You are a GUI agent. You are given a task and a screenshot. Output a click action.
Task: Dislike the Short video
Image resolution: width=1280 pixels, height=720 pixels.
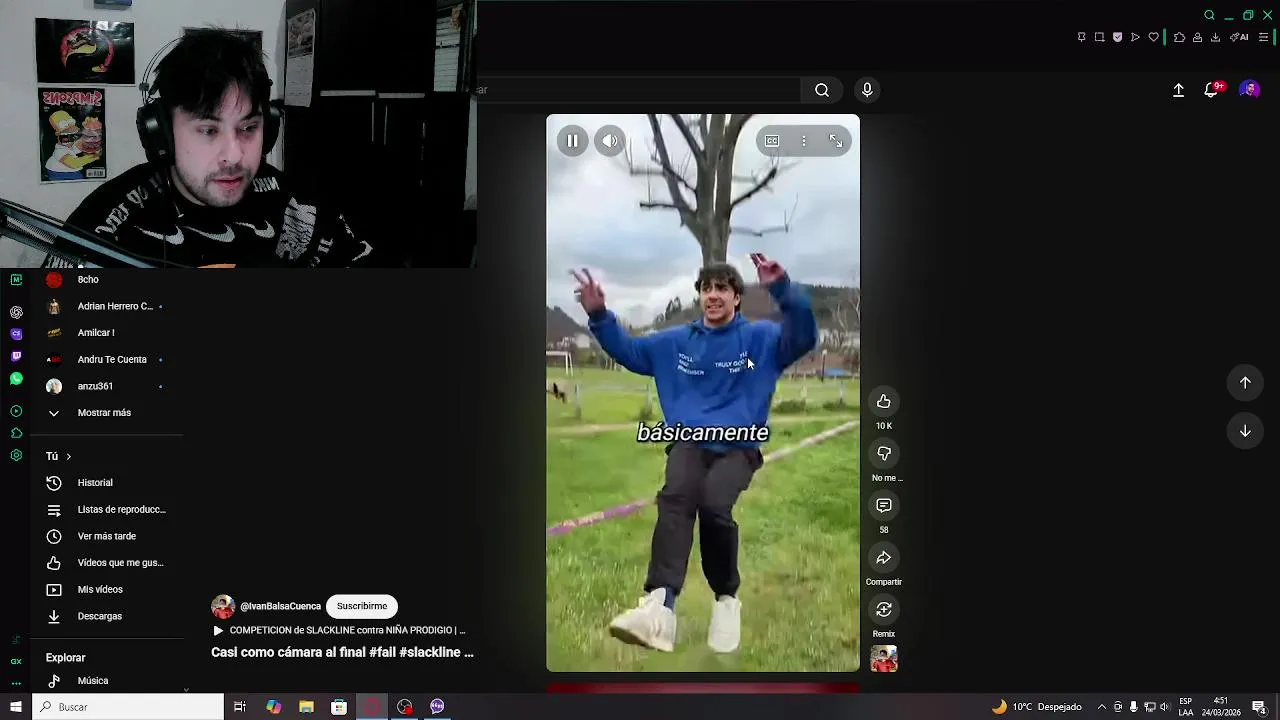(x=884, y=453)
